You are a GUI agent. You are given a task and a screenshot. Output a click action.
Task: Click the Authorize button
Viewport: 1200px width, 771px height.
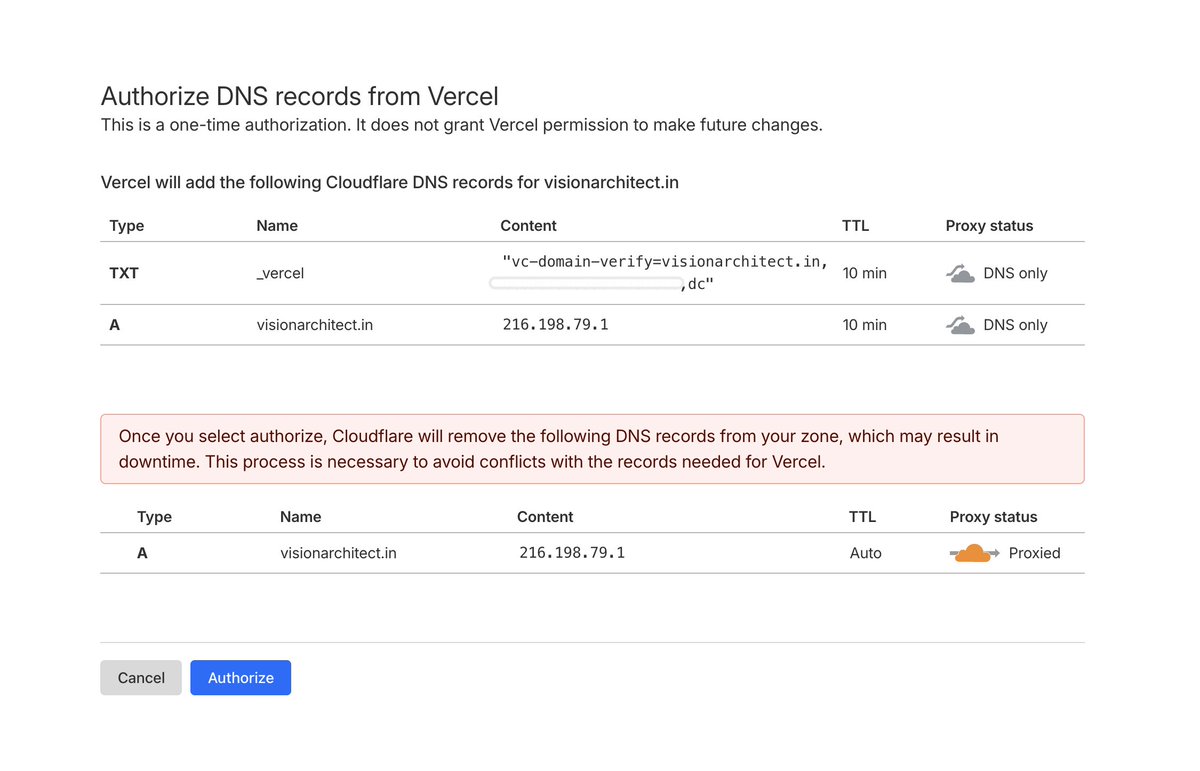[240, 677]
